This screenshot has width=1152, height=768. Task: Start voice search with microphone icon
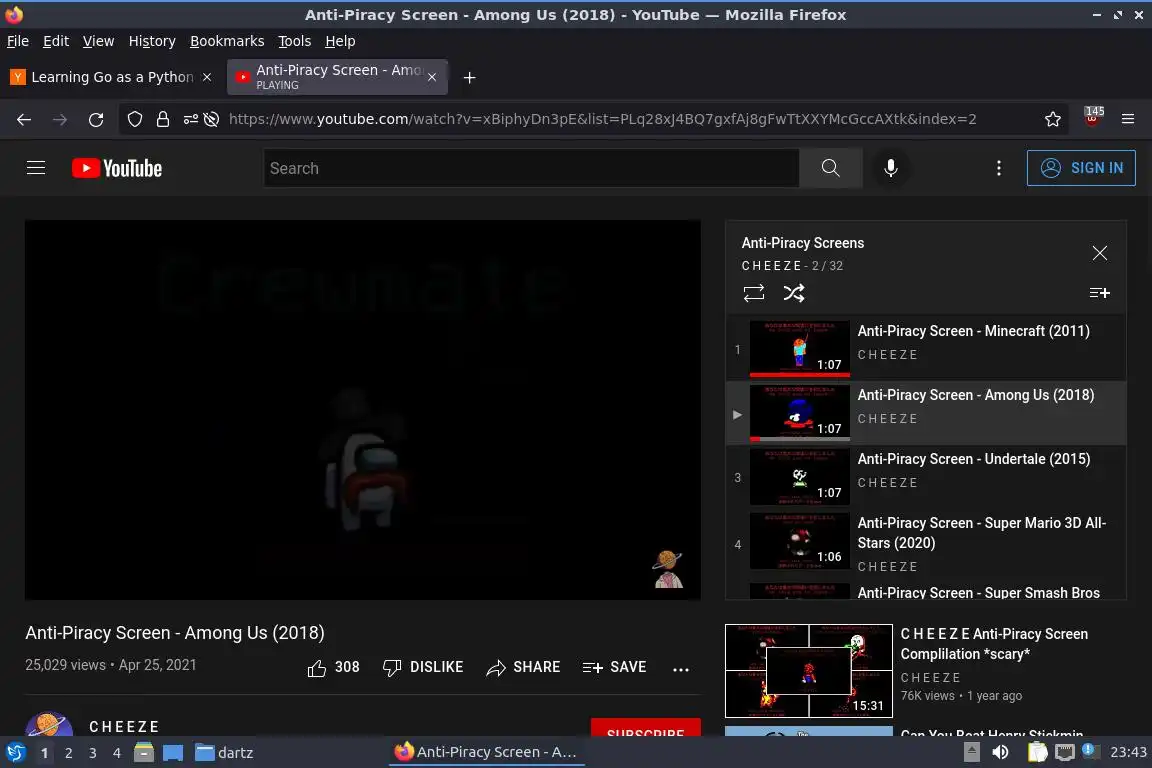coord(890,168)
